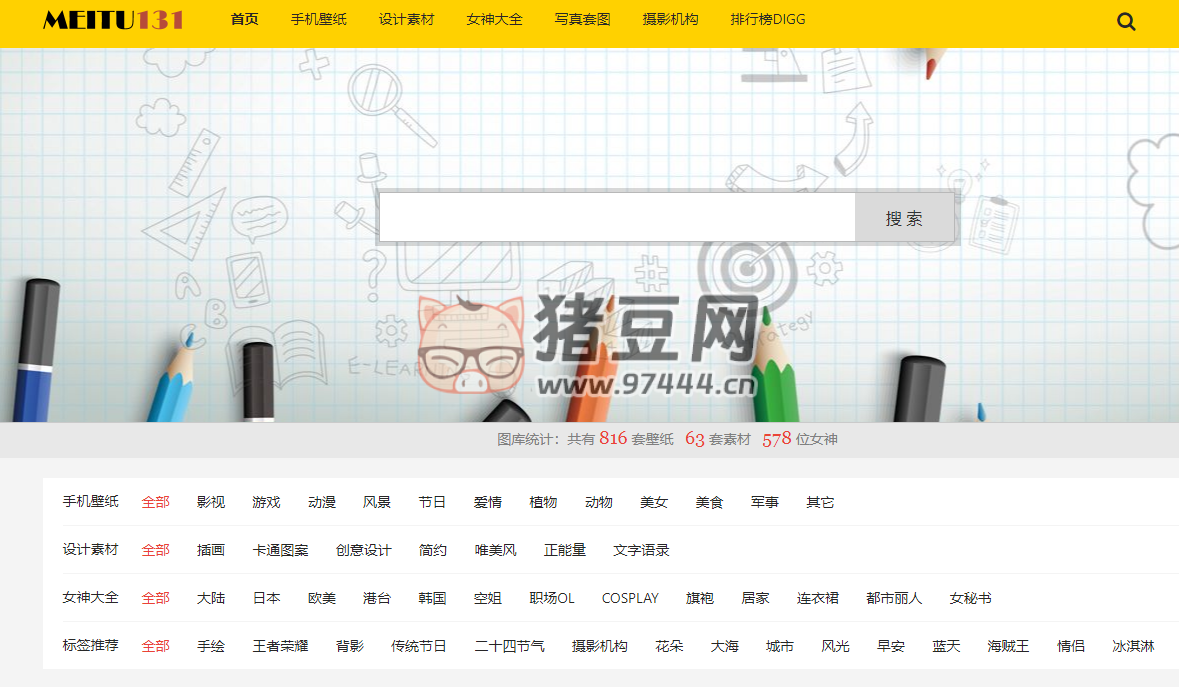This screenshot has height=687, width=1179.
Task: Open the 首页 menu item
Action: coord(244,19)
